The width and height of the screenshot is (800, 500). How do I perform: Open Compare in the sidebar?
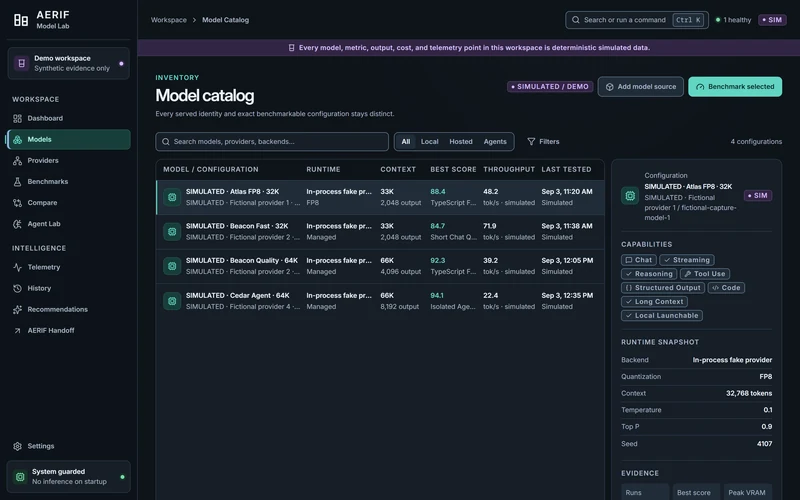[68, 203]
